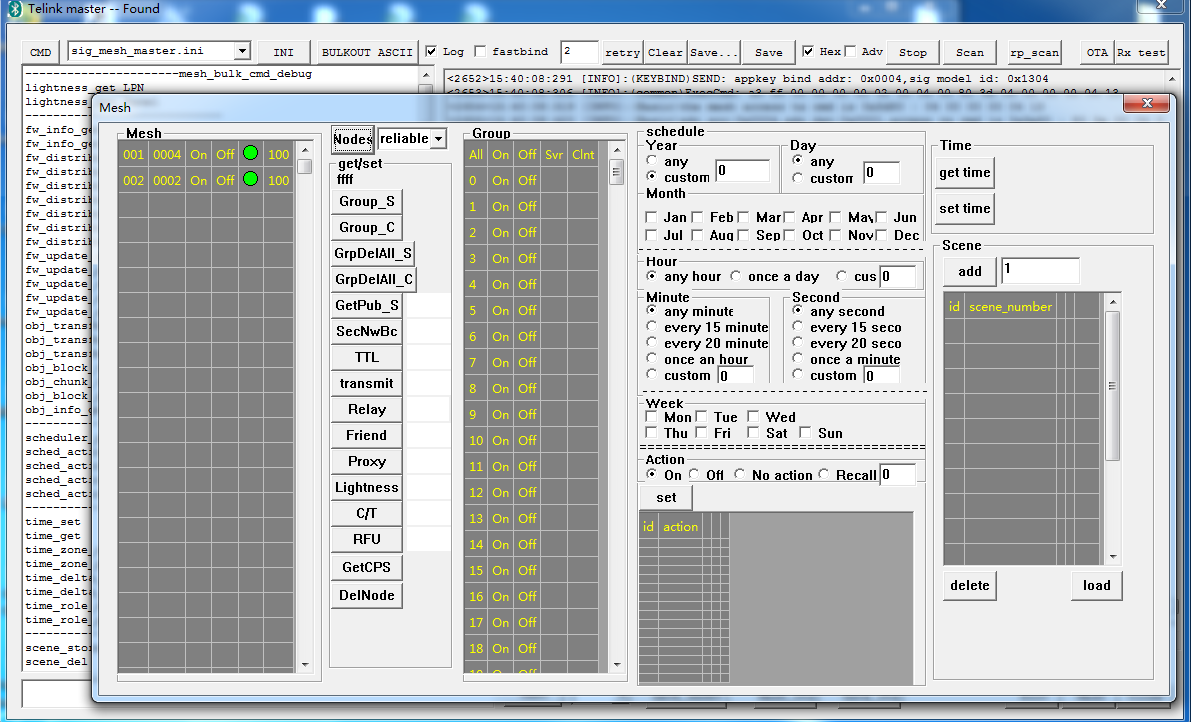Image resolution: width=1191 pixels, height=722 pixels.
Task: Click the Nodes button
Action: click(352, 139)
